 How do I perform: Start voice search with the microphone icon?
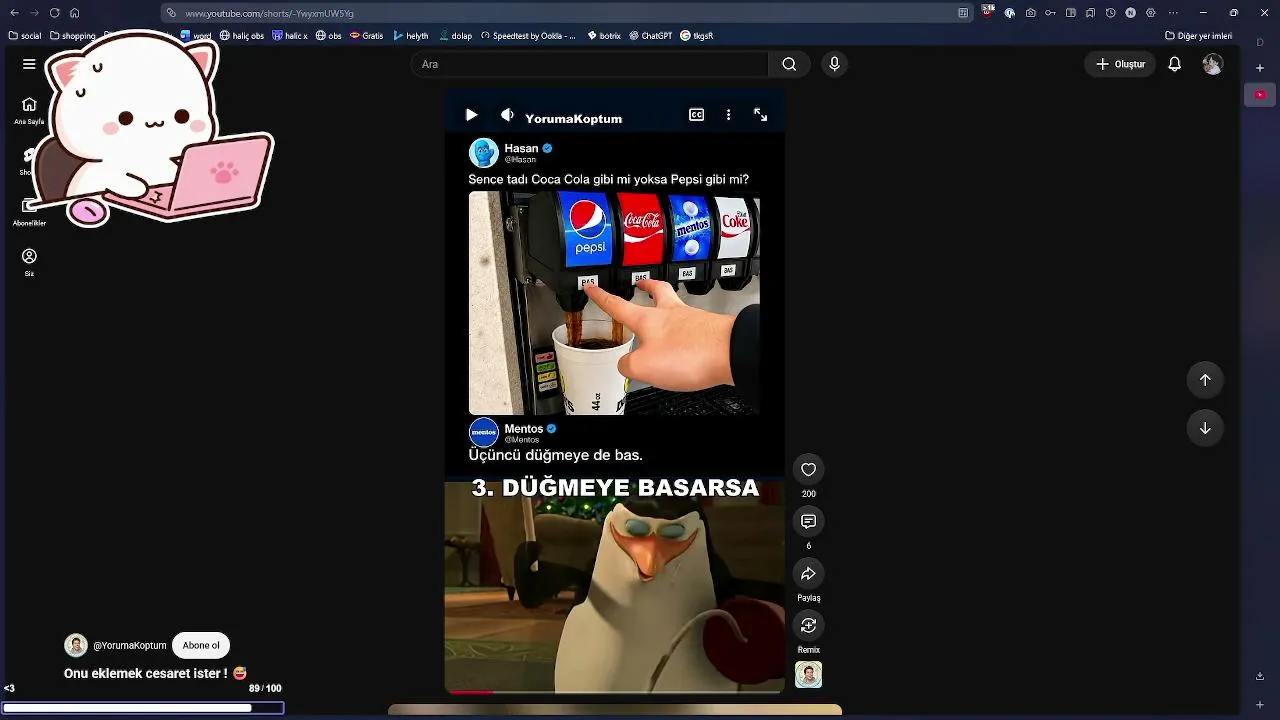(x=835, y=64)
